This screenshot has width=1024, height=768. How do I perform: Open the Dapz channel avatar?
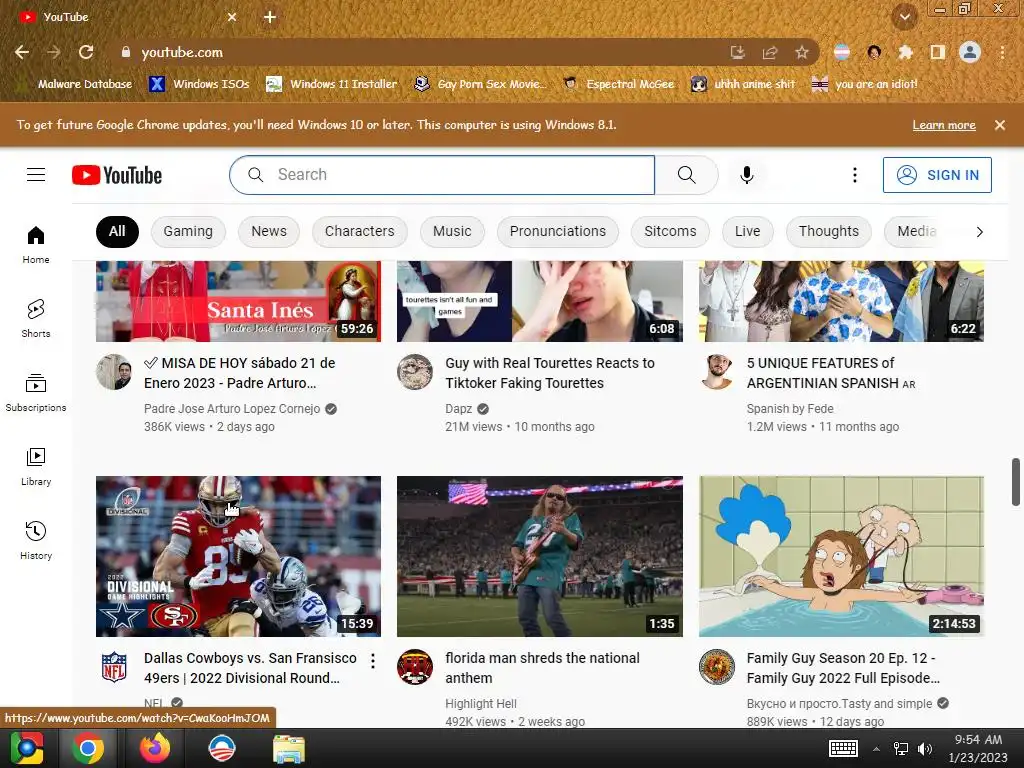point(415,372)
